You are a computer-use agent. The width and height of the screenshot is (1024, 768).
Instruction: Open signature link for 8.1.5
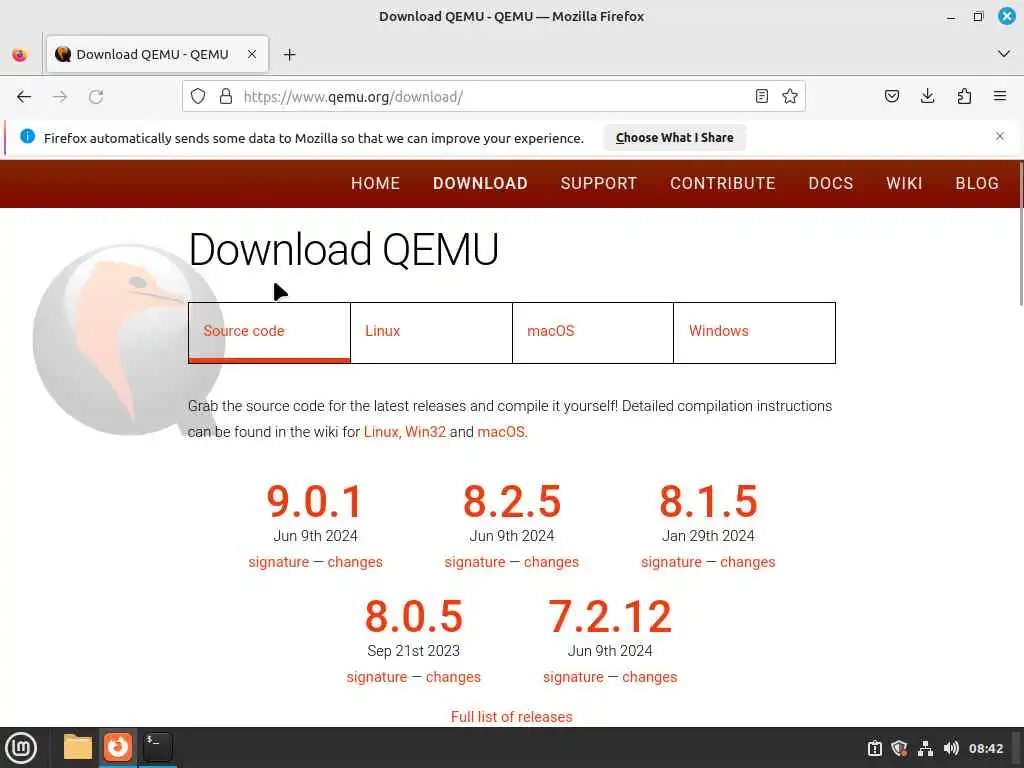[x=671, y=562]
